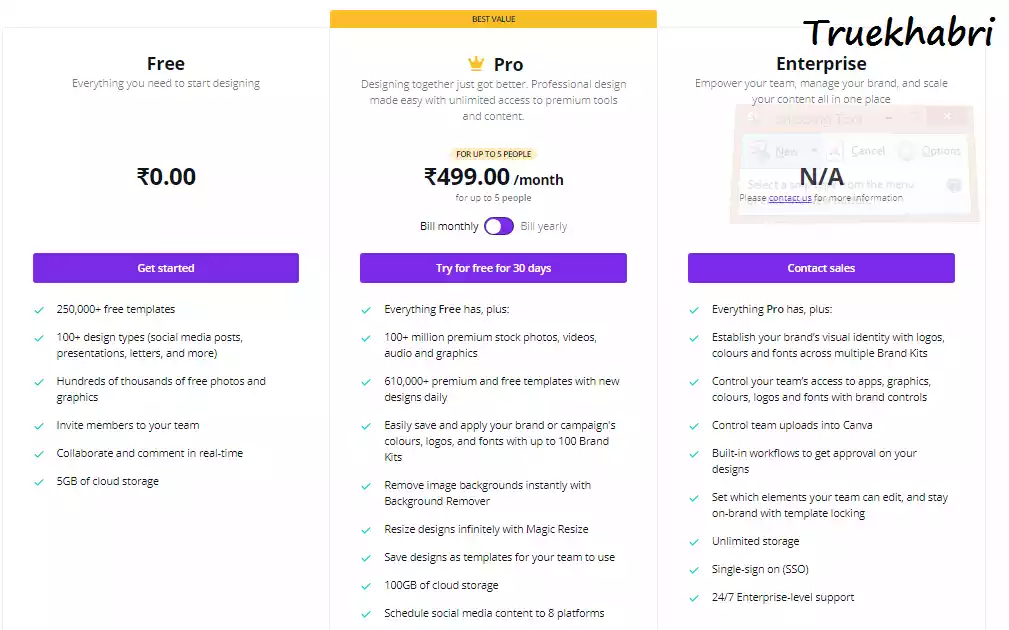Viewport: 1009px width, 630px height.
Task: Toggle the Bill monthly / Bill yearly switch
Action: coord(499,226)
